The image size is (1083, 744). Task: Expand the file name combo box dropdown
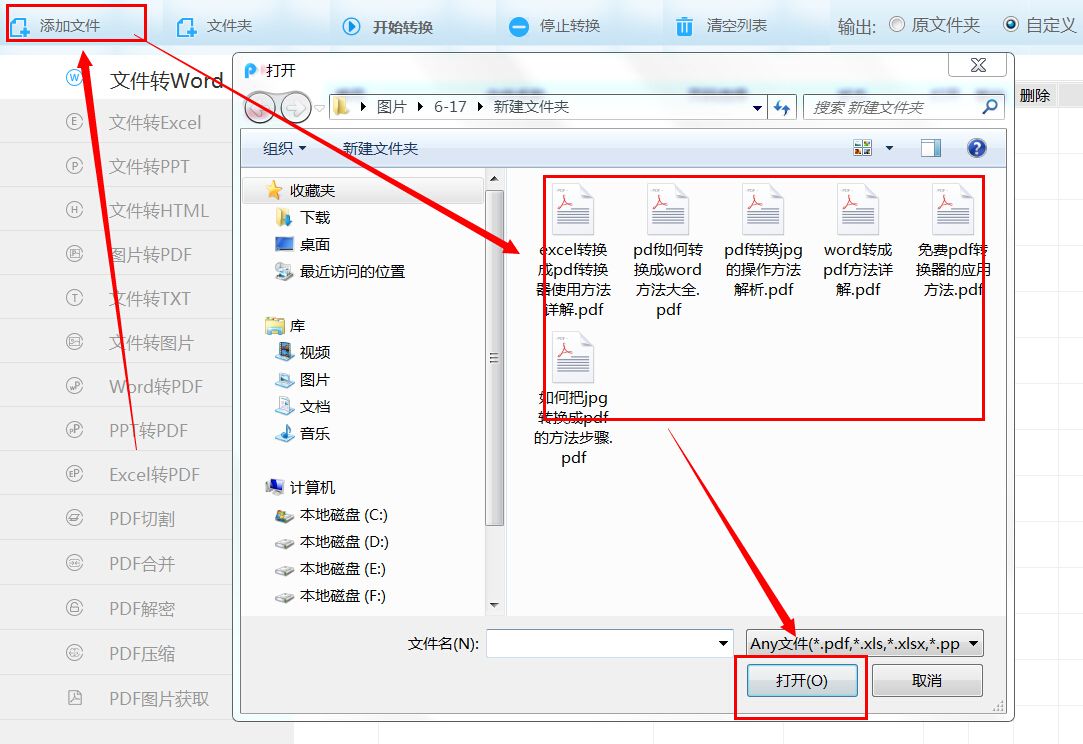pos(724,643)
